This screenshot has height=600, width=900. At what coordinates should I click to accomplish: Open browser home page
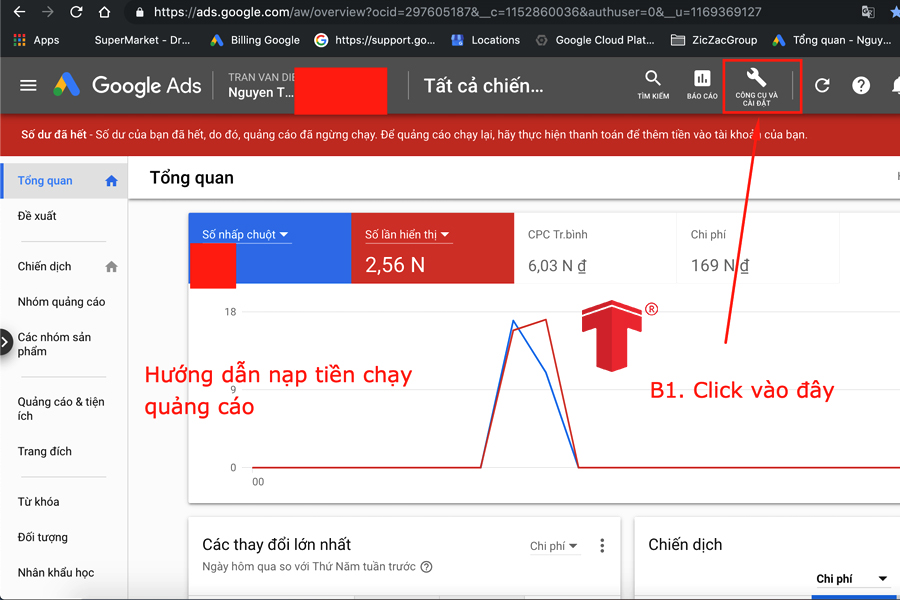pyautogui.click(x=104, y=12)
